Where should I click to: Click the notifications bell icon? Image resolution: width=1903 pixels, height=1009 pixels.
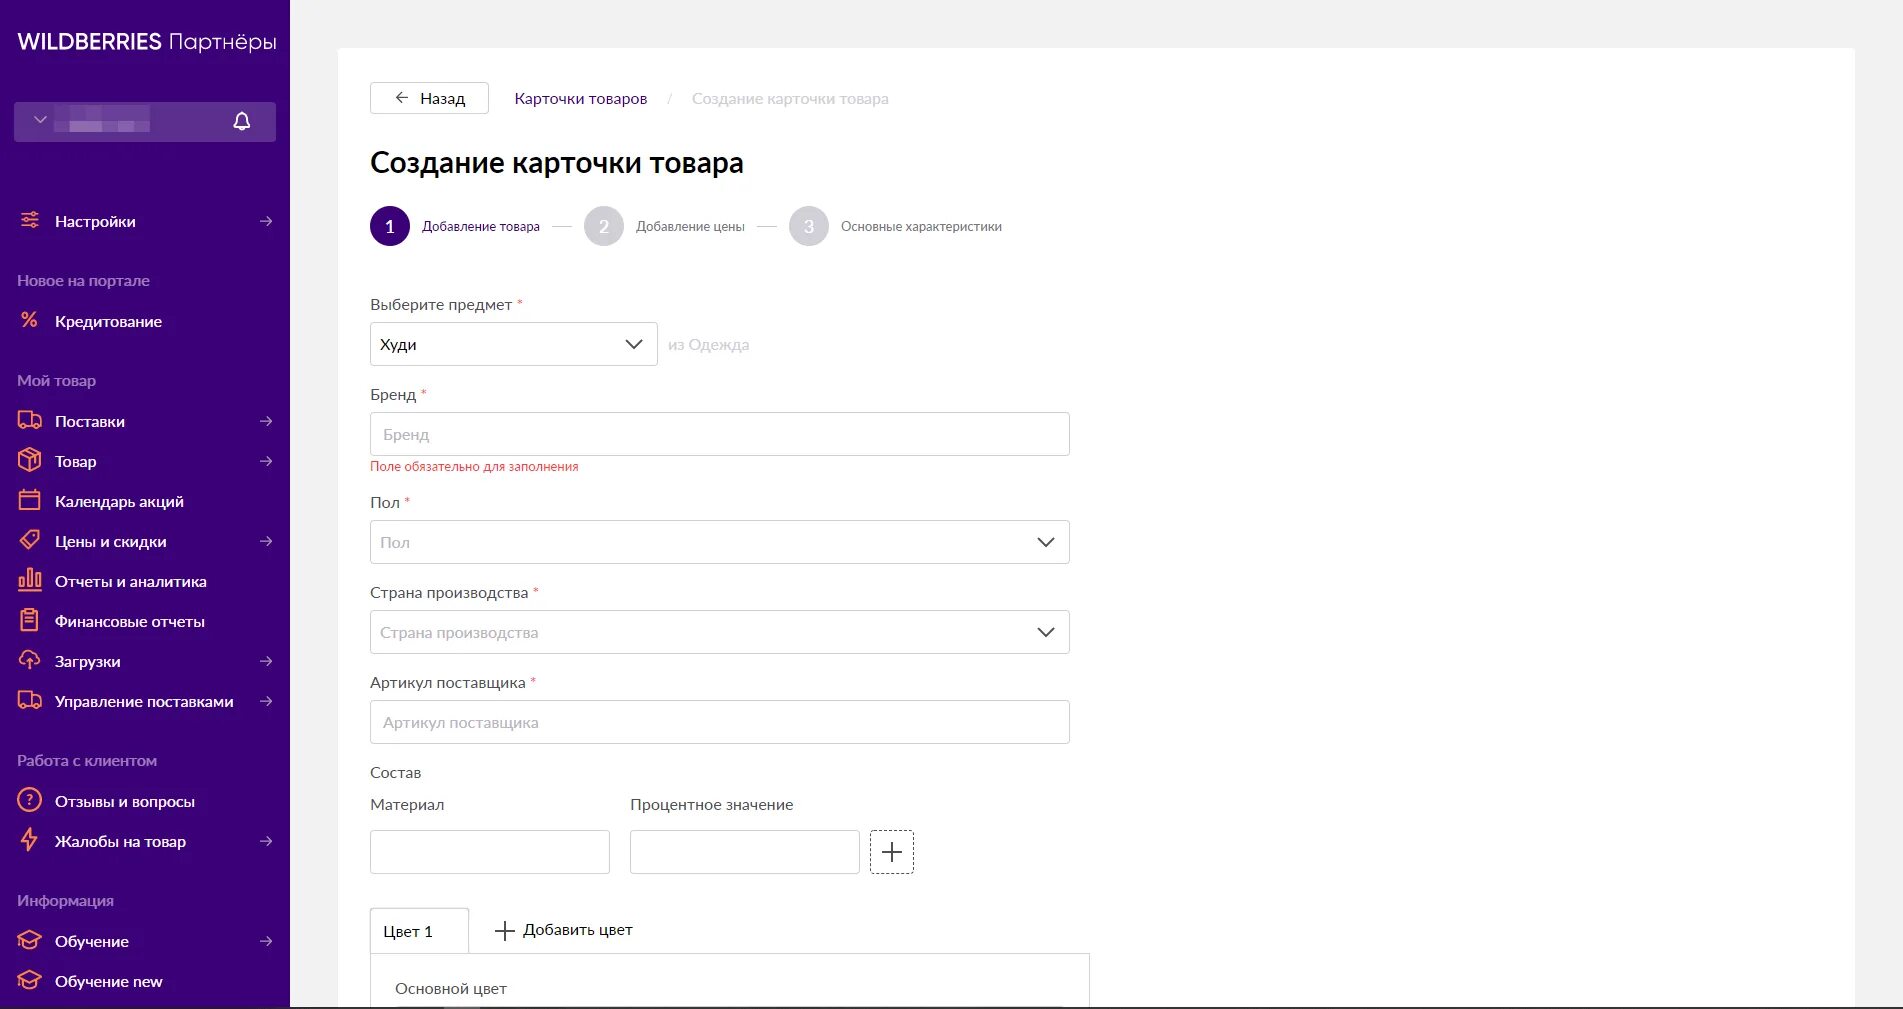(x=242, y=121)
